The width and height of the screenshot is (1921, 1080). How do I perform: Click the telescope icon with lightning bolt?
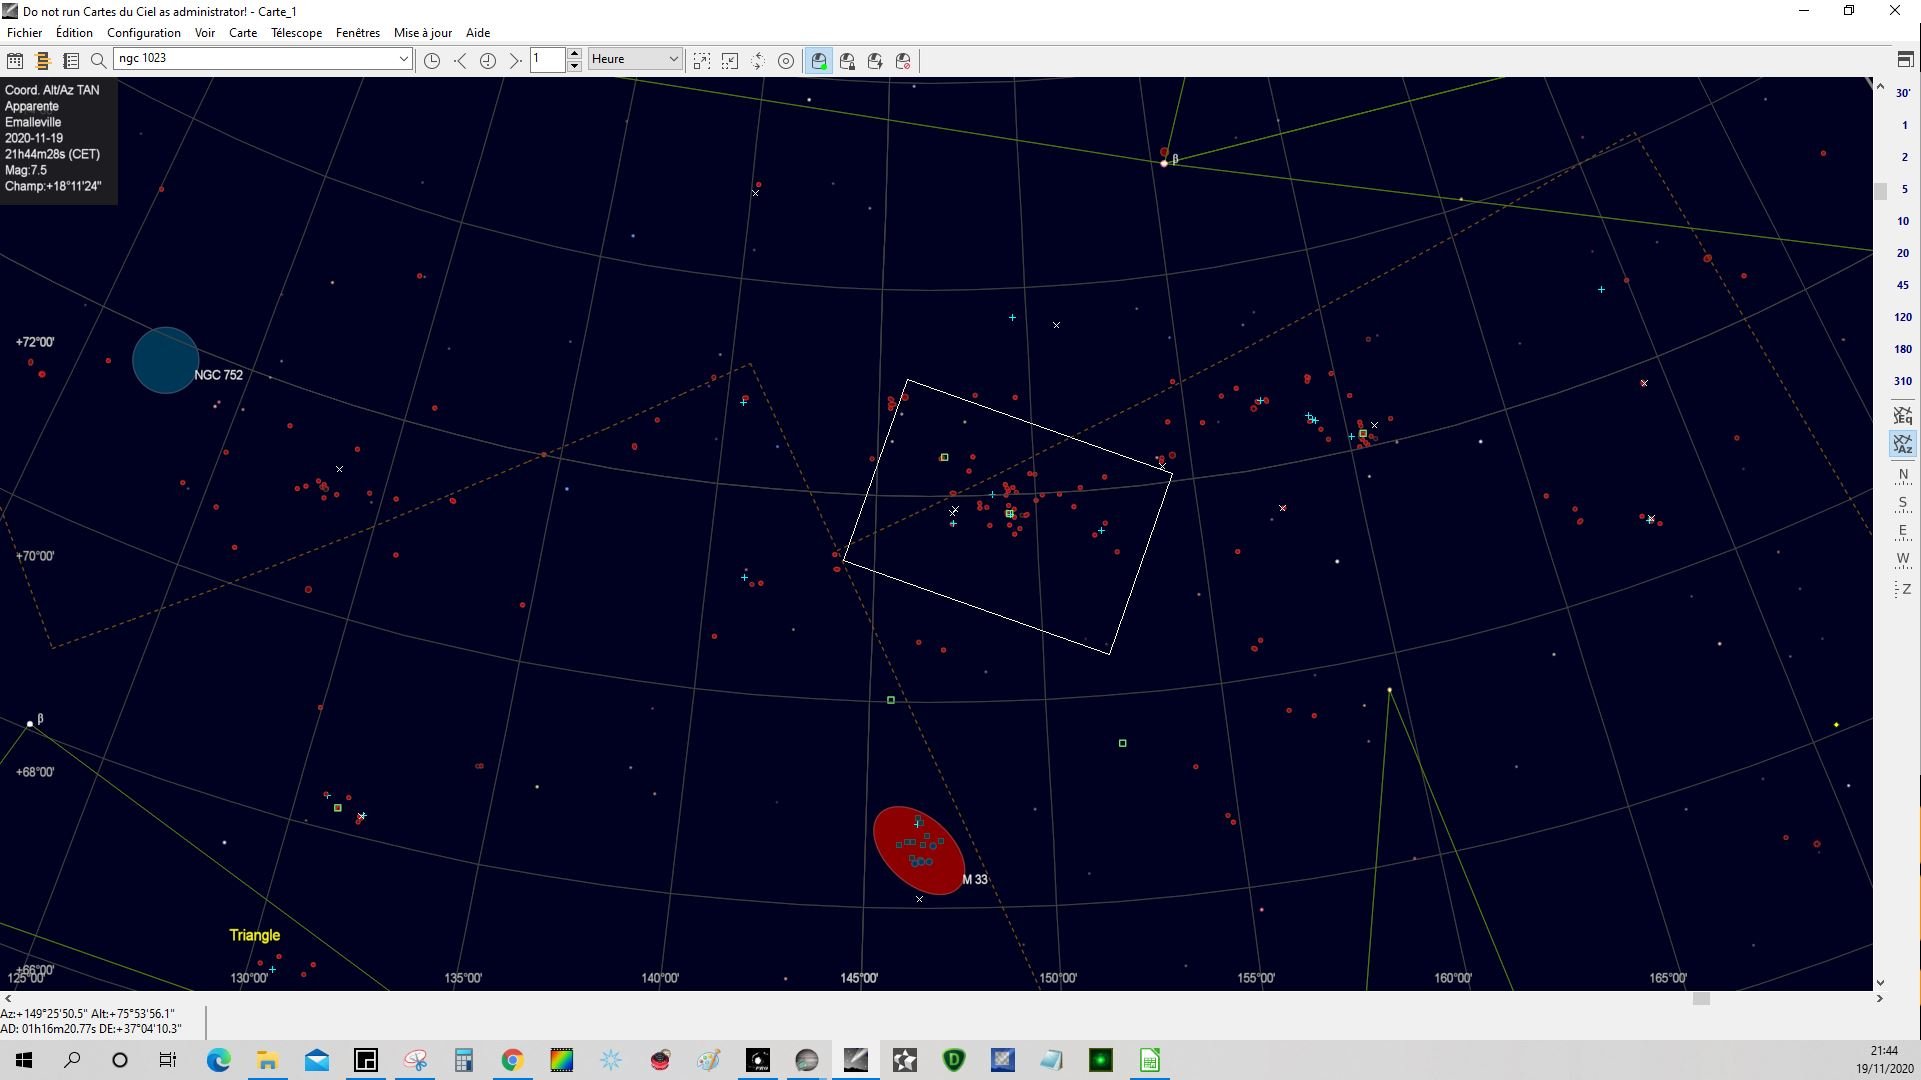tap(875, 61)
